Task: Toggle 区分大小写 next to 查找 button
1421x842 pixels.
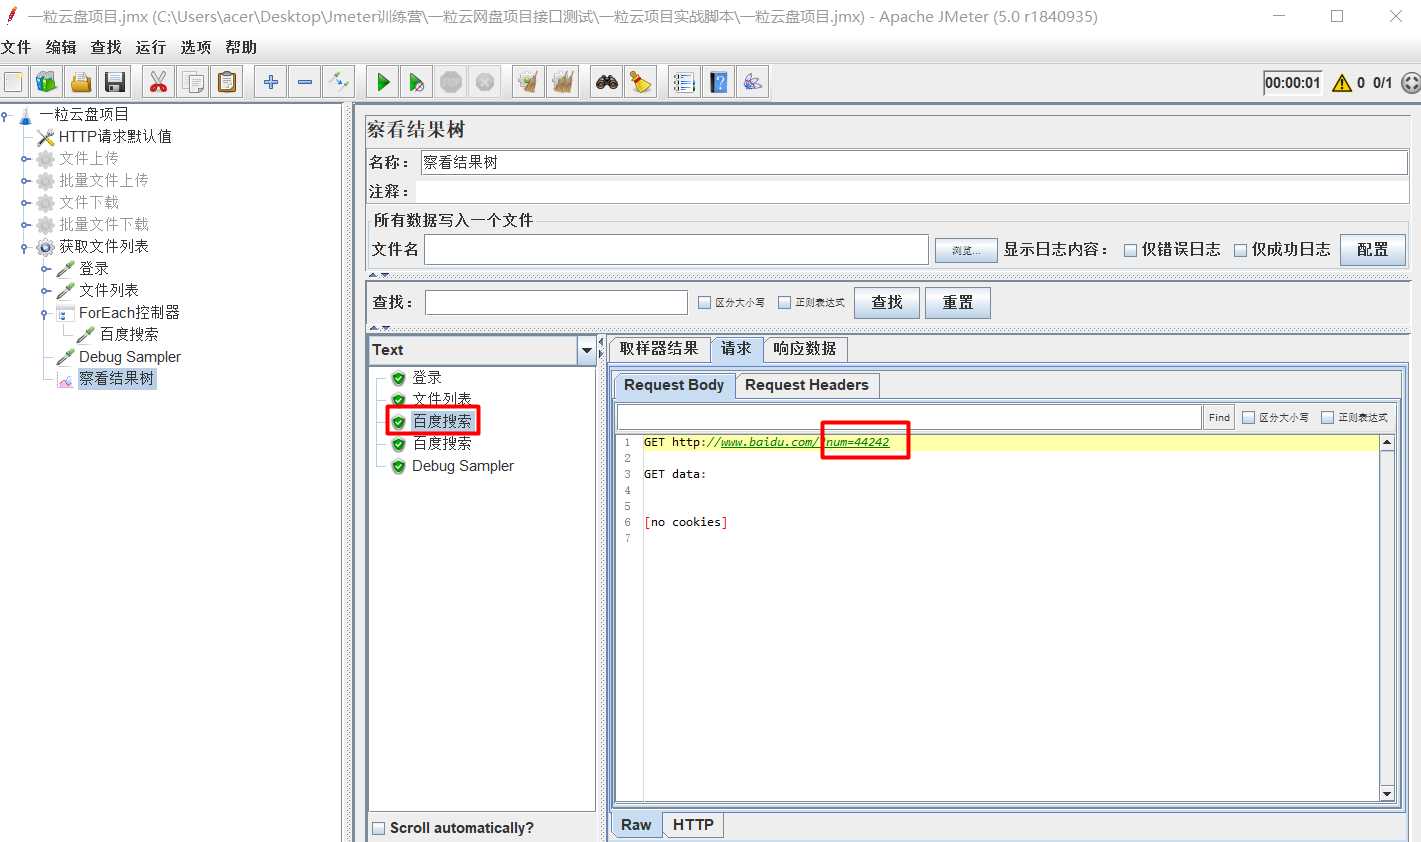Action: [x=704, y=302]
